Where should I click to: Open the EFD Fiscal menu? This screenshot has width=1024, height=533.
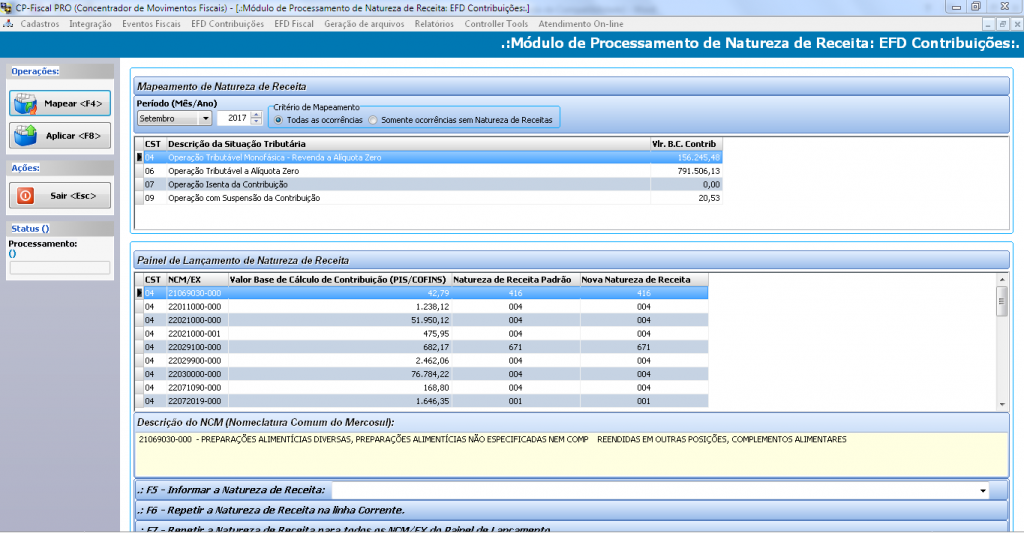294,24
